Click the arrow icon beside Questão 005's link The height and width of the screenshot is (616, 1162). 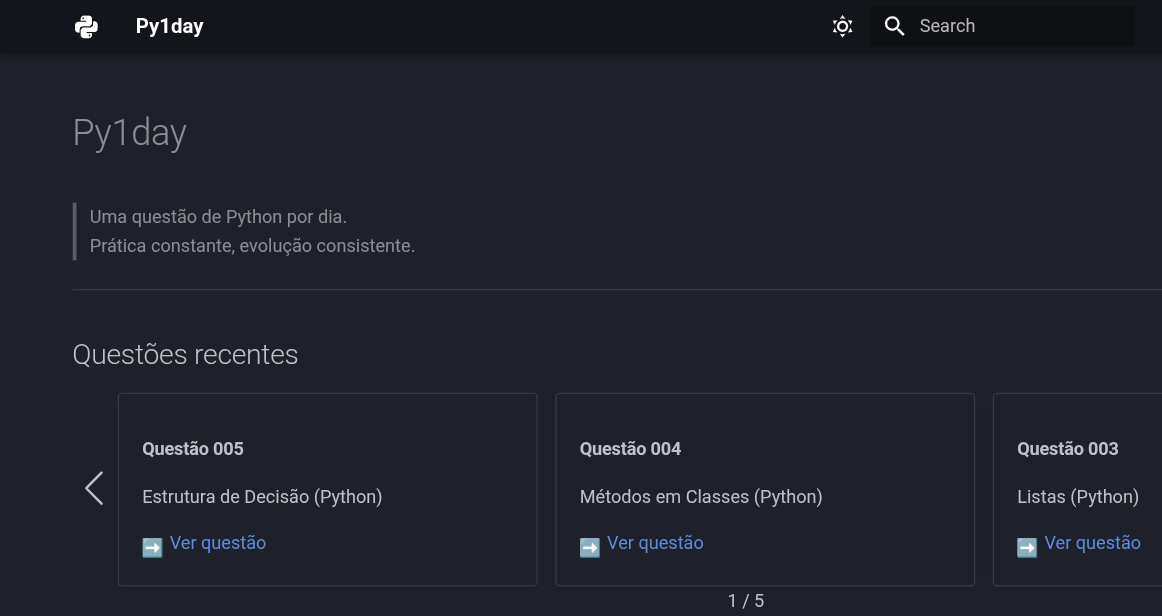(x=152, y=547)
